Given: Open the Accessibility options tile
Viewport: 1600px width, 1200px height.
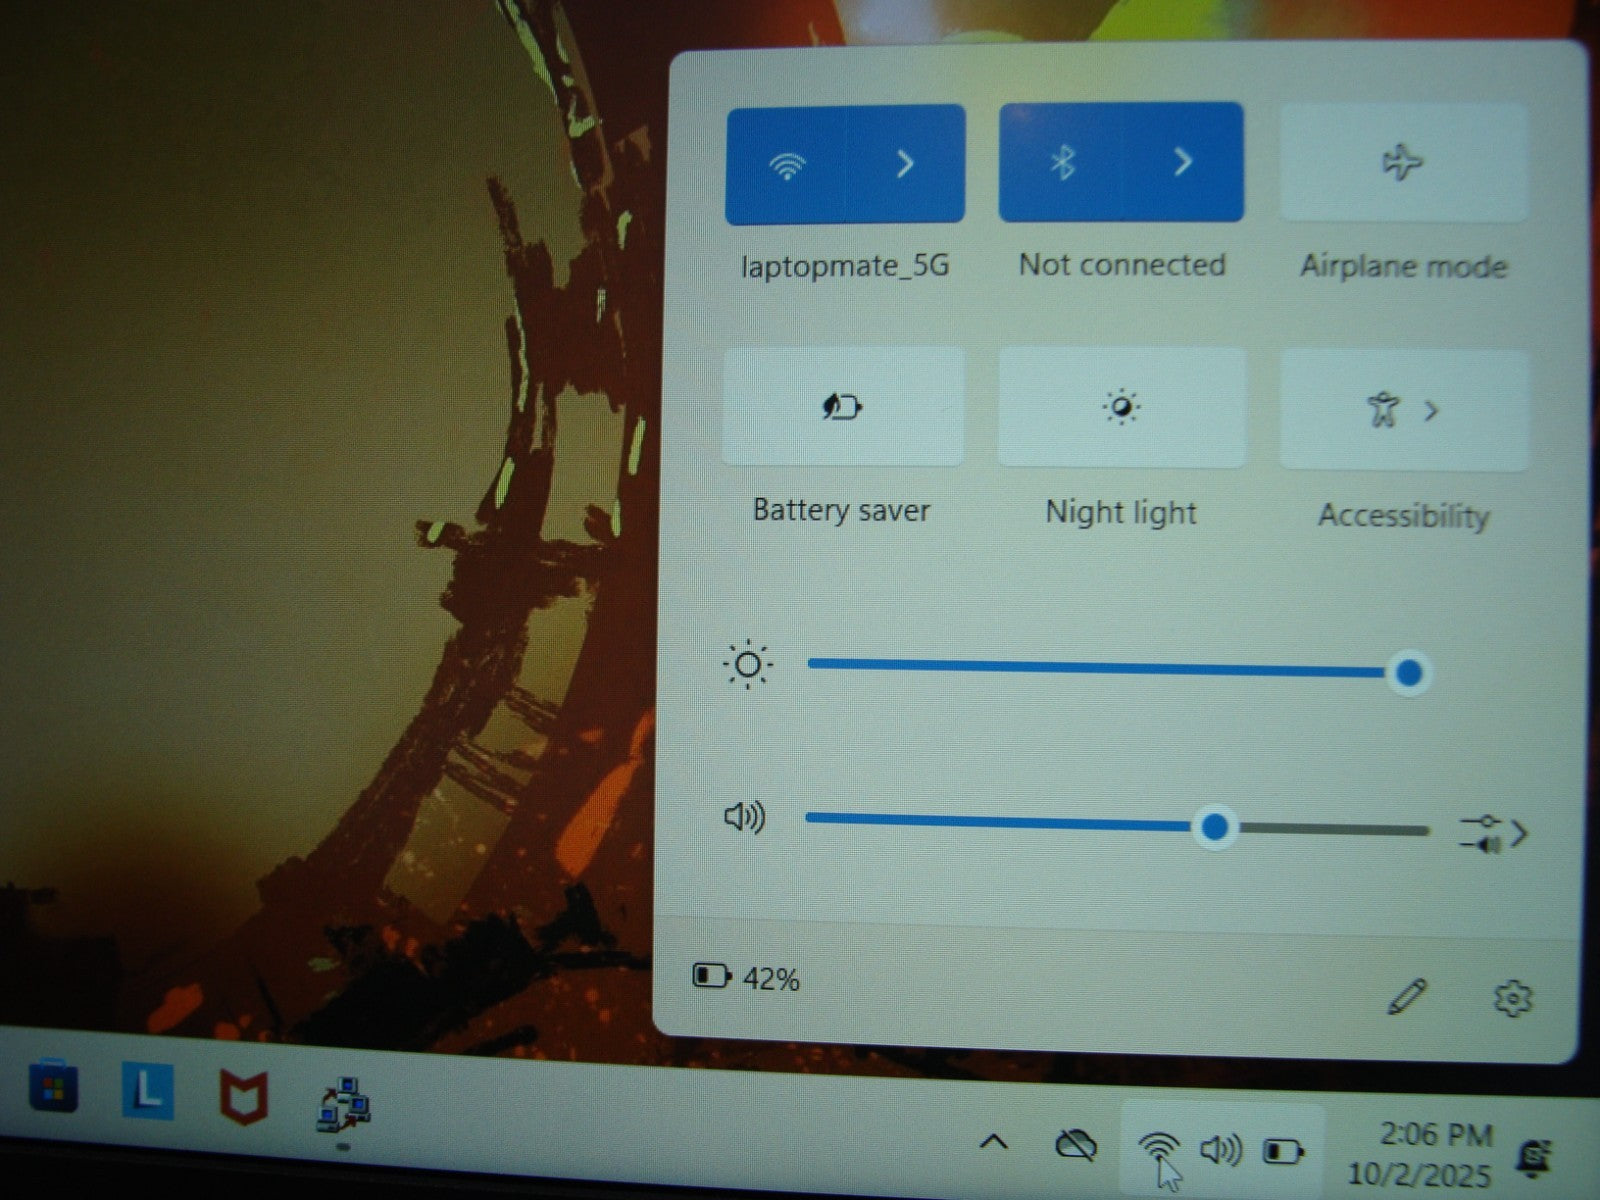Looking at the screenshot, I should click(1403, 410).
